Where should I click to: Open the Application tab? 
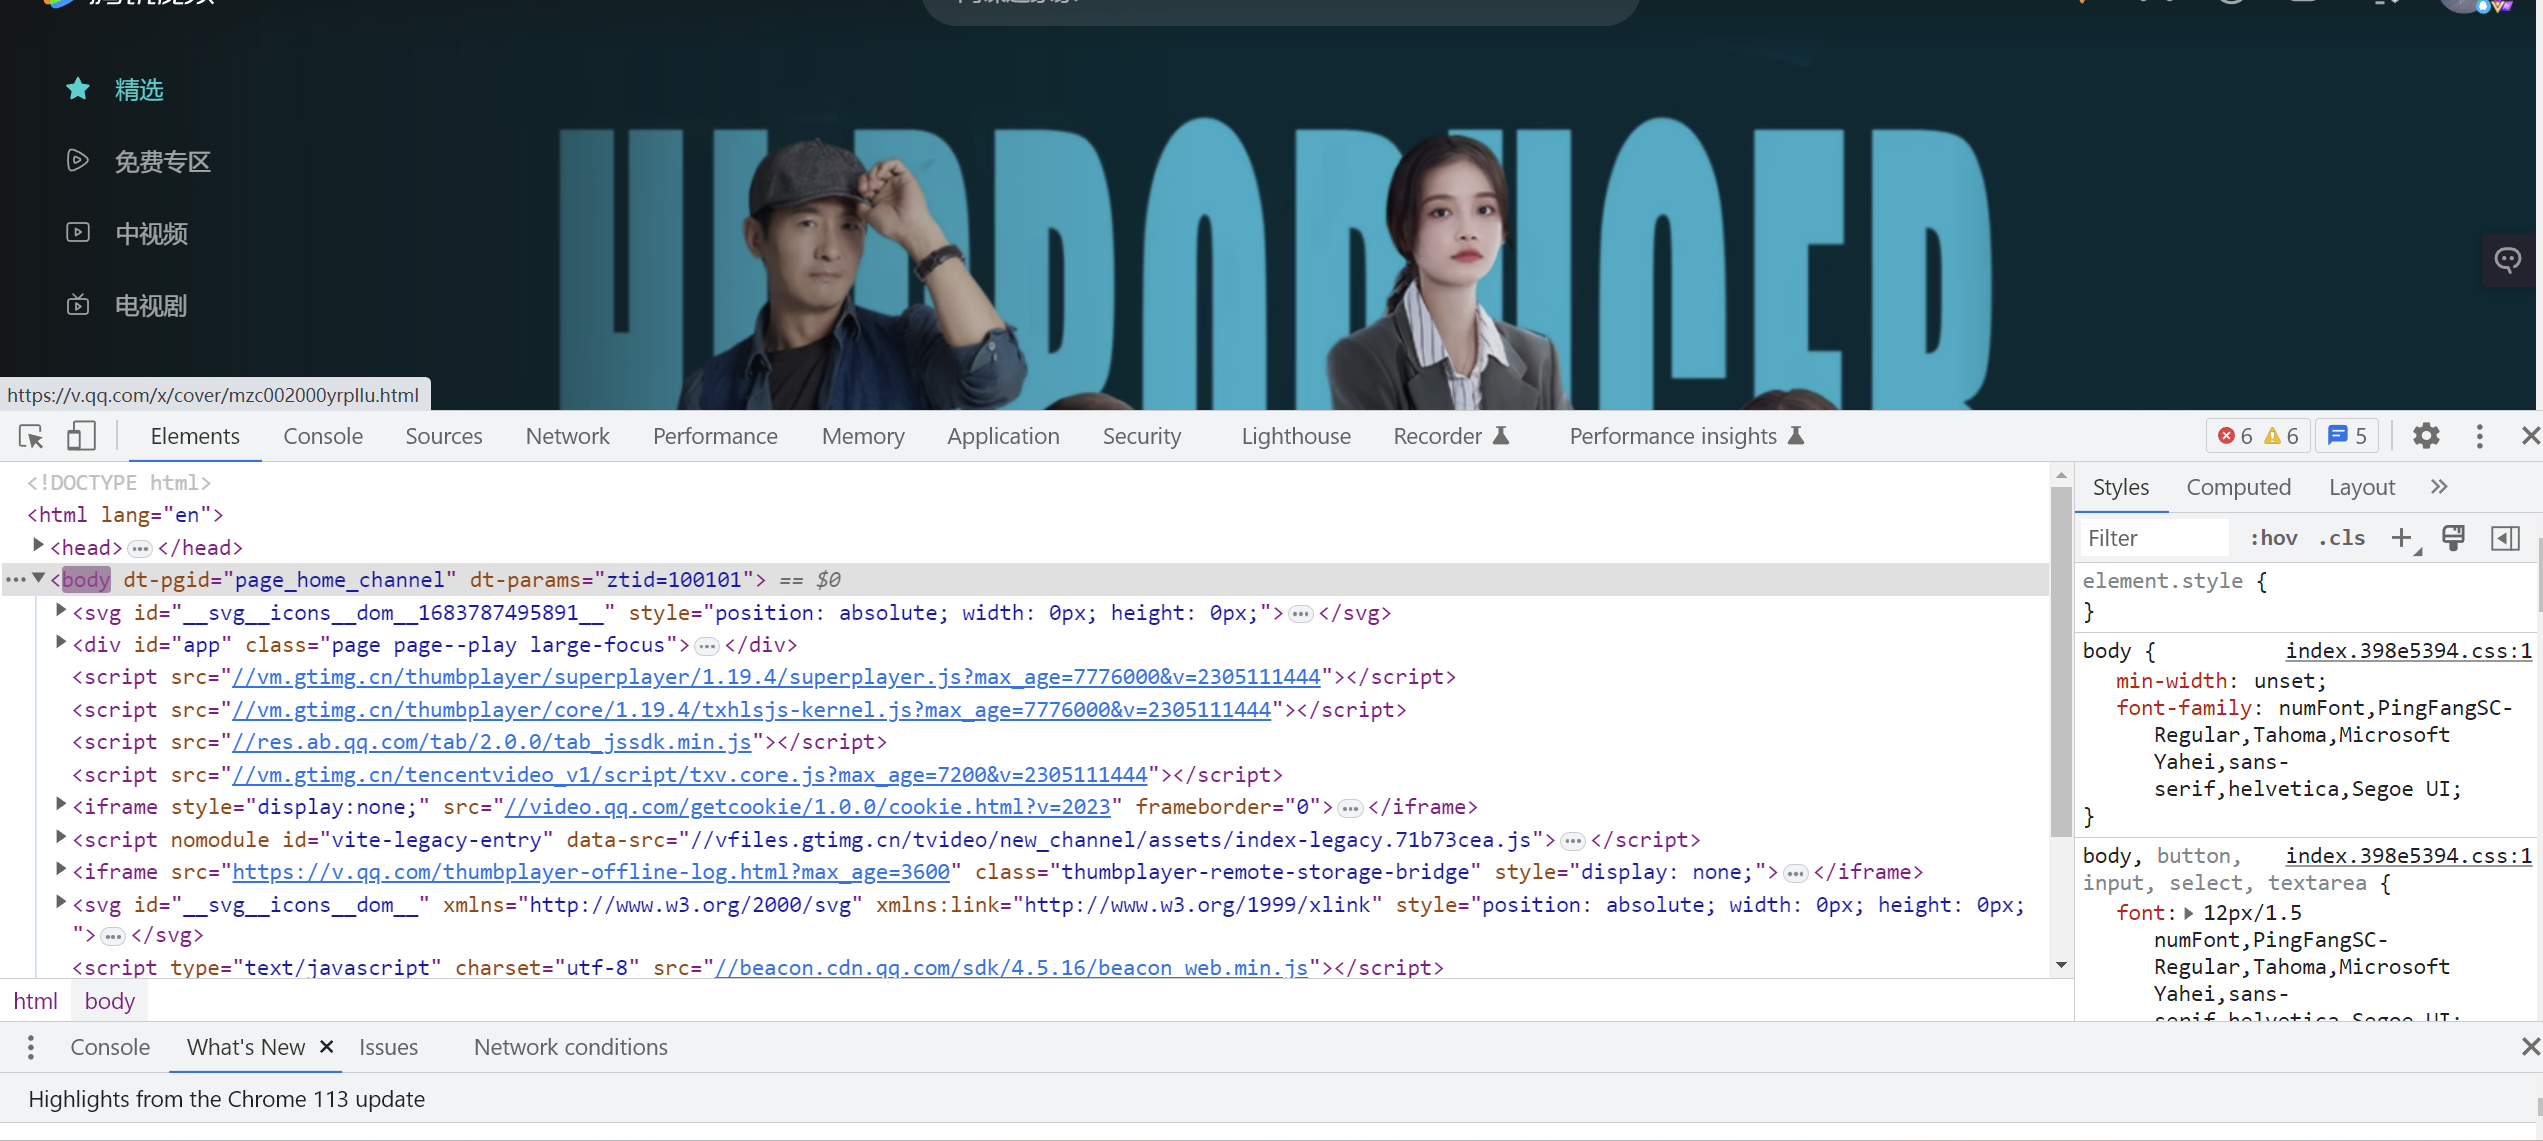pyautogui.click(x=1003, y=436)
